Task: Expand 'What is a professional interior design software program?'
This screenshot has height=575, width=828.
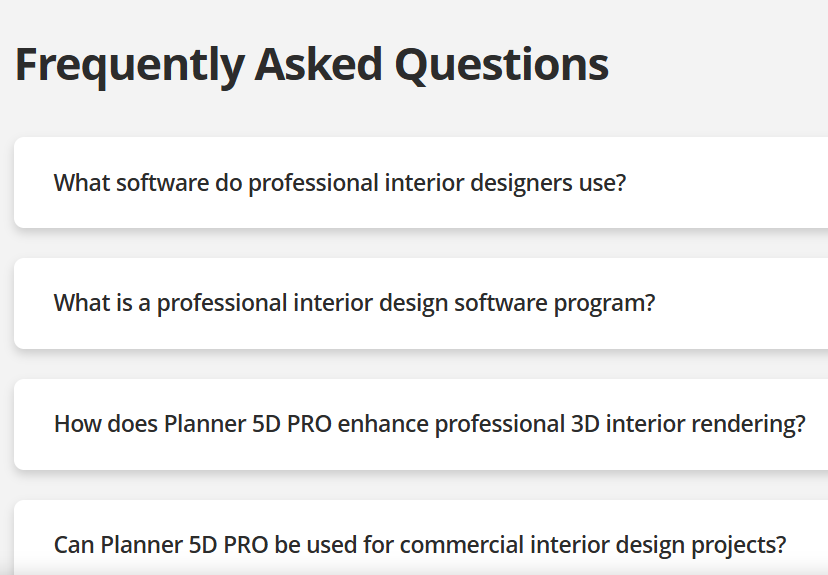Action: [354, 303]
